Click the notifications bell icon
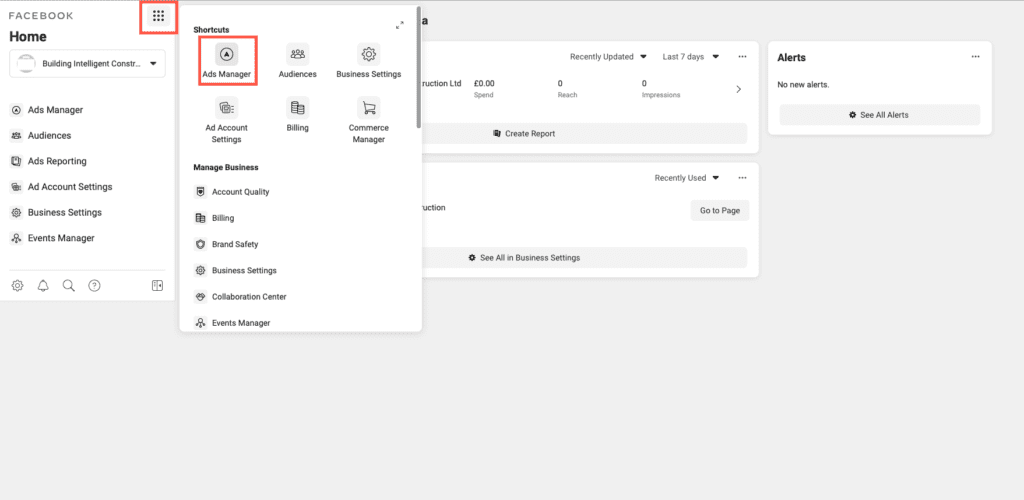 pos(43,286)
